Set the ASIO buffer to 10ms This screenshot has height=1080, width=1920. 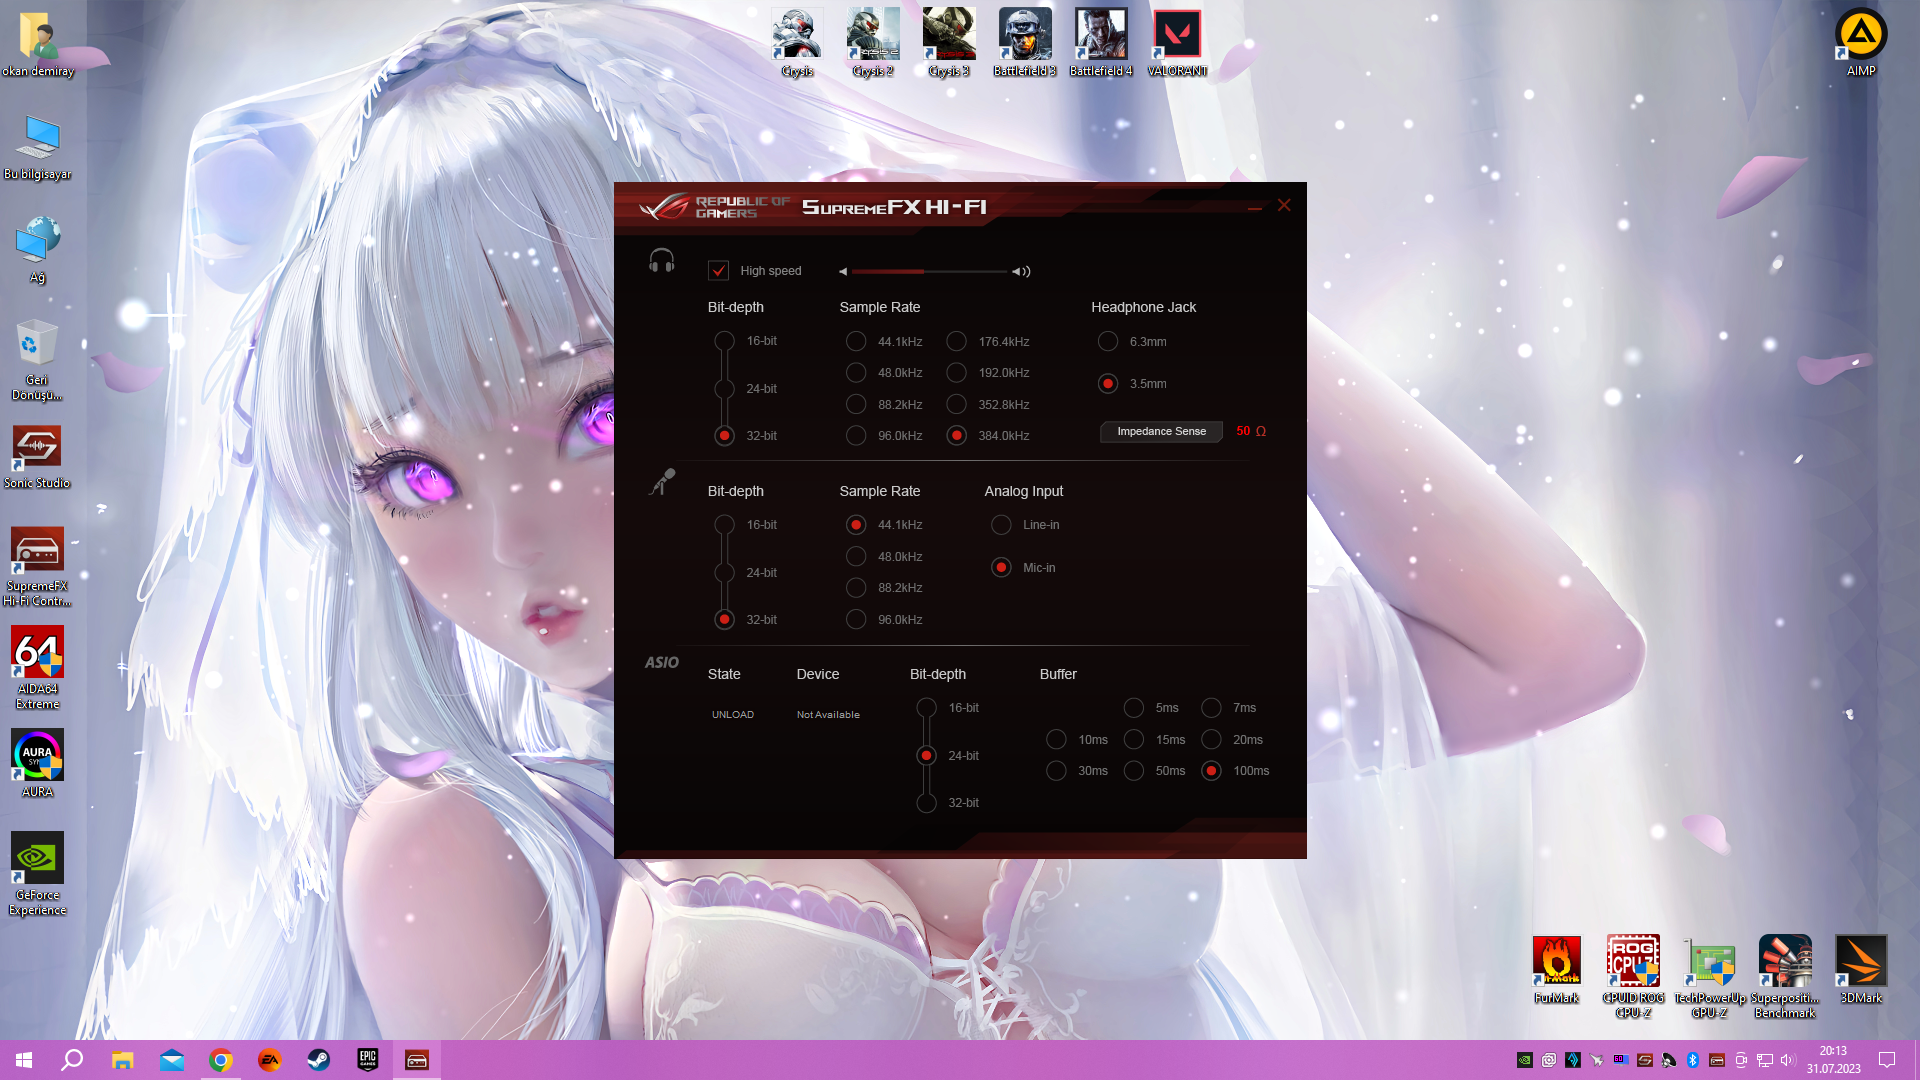pos(1056,740)
